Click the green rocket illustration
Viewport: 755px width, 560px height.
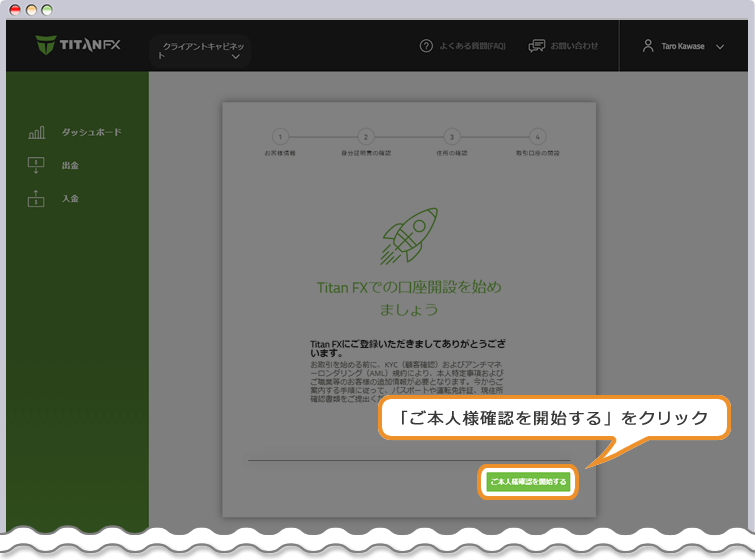pos(409,236)
